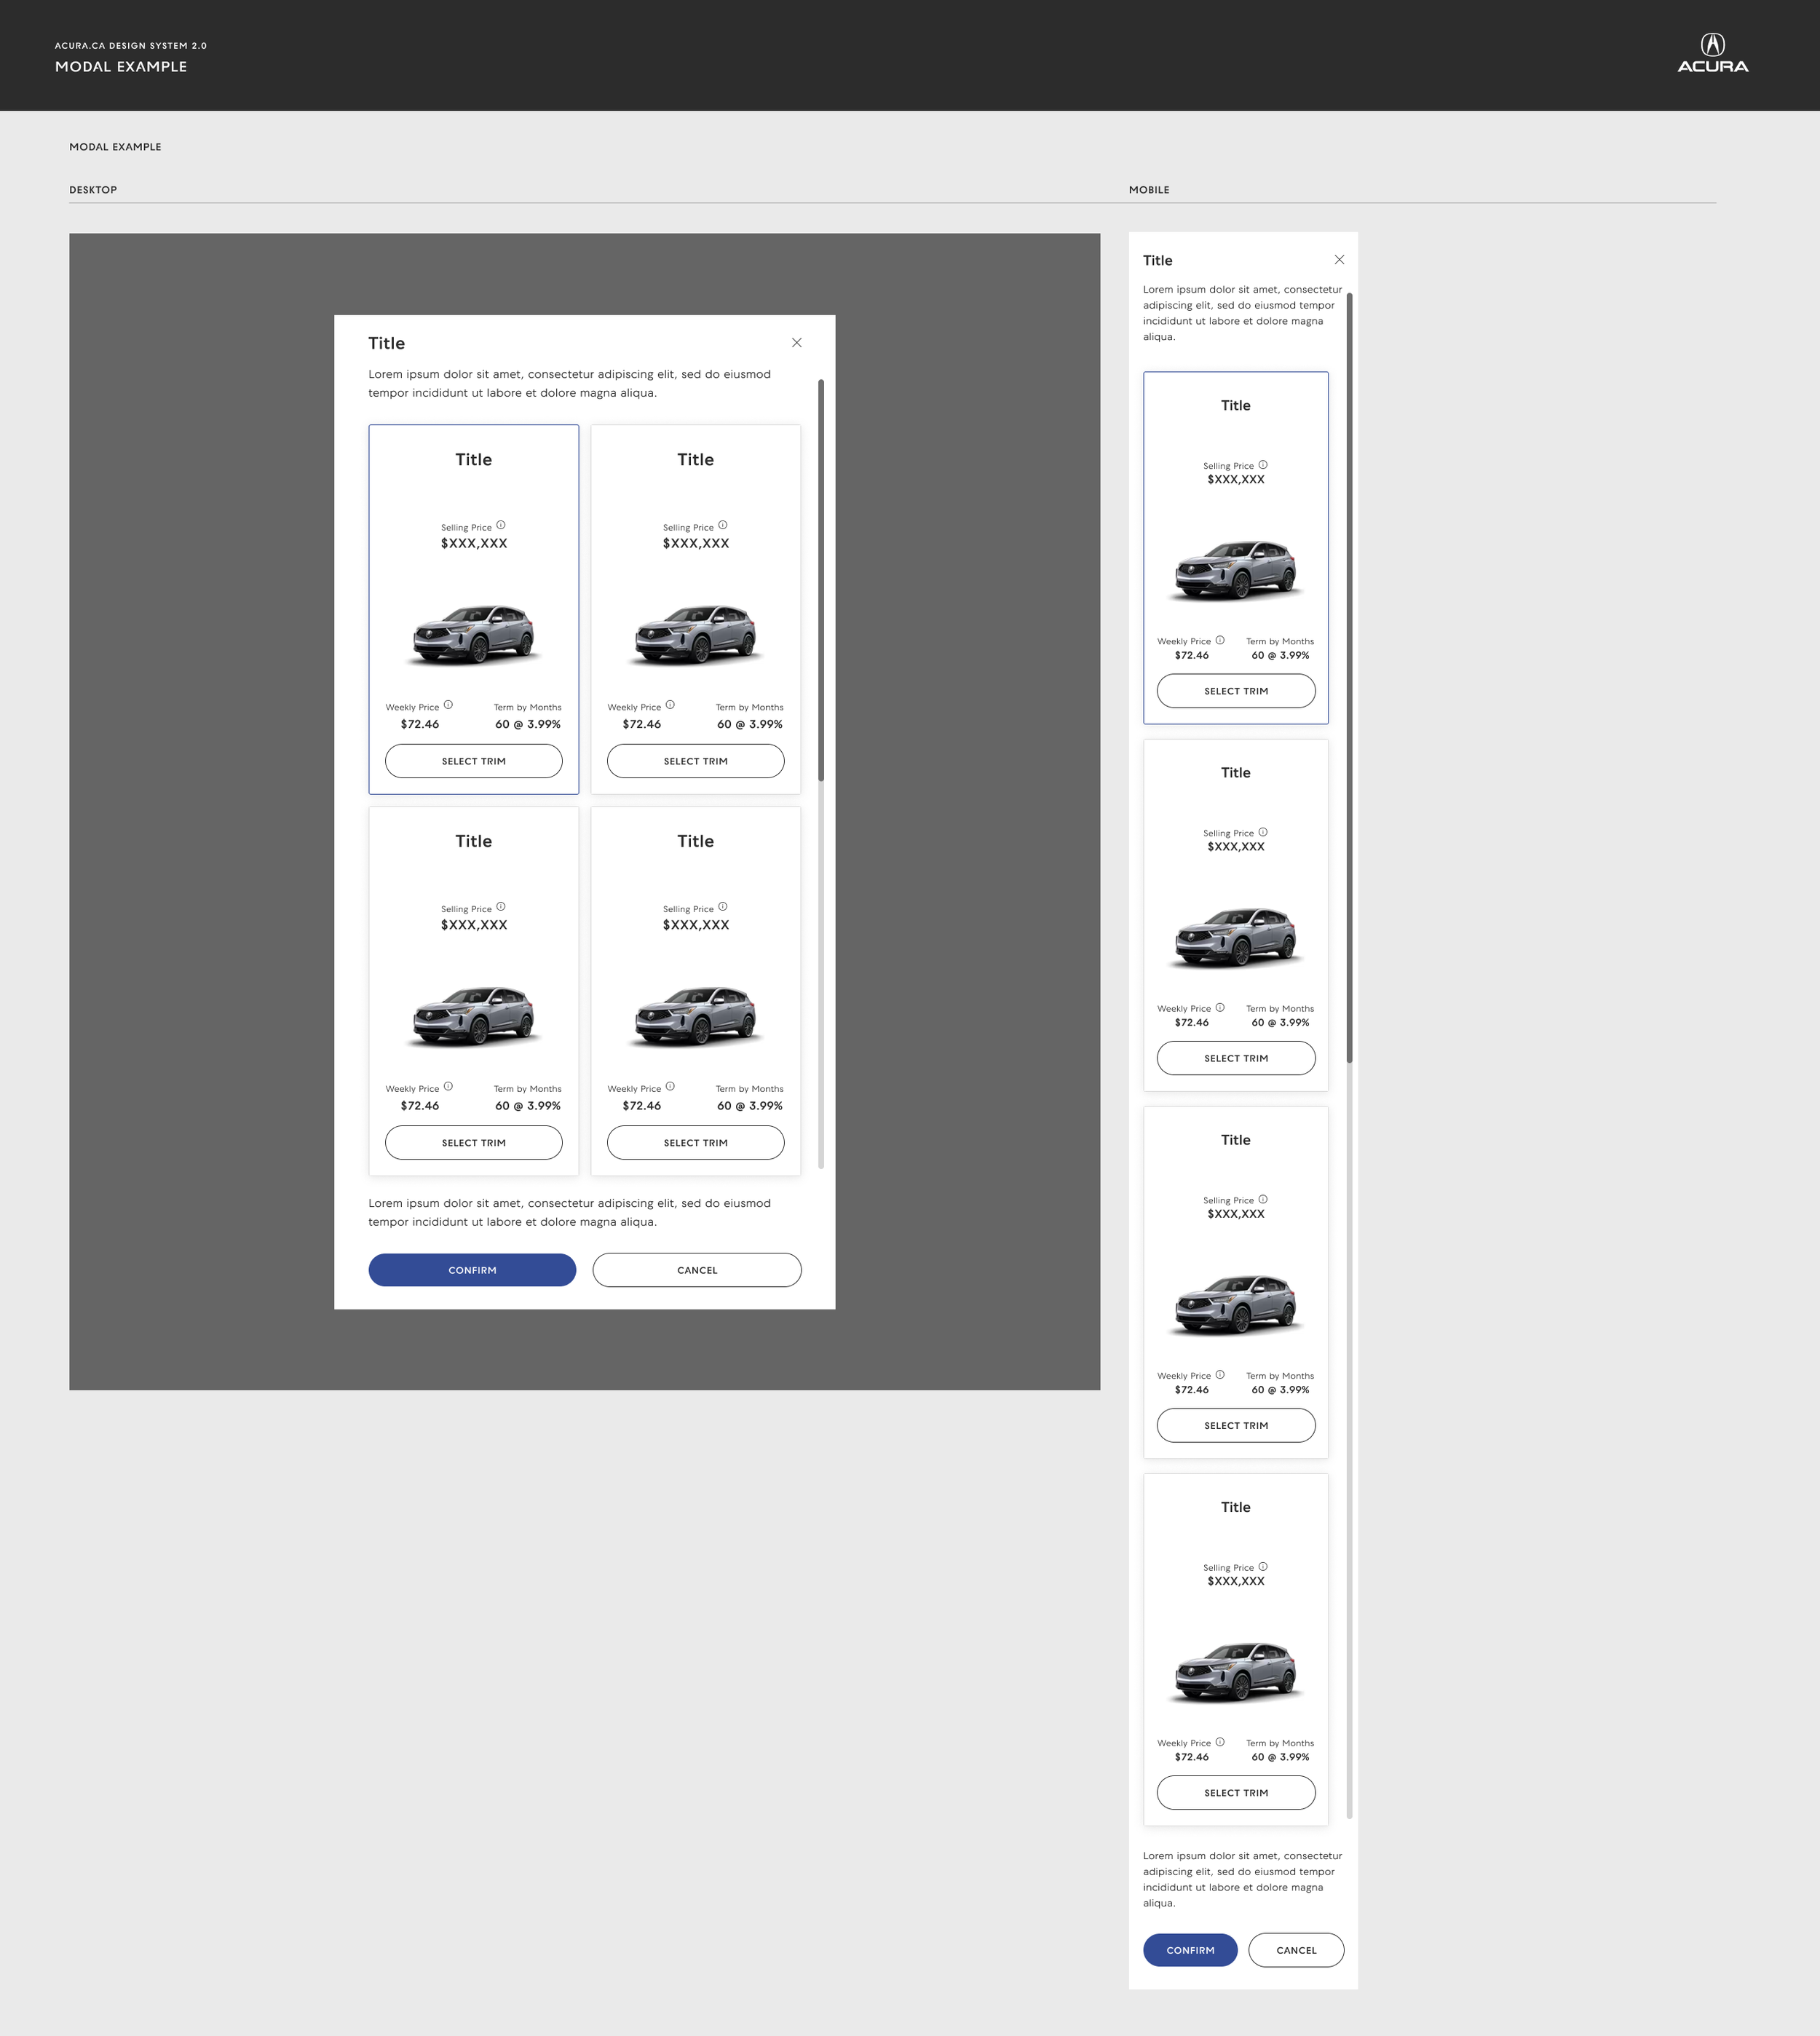
Task: Click the mobile modal's vertical scrollbar thumb
Action: click(x=1349, y=678)
